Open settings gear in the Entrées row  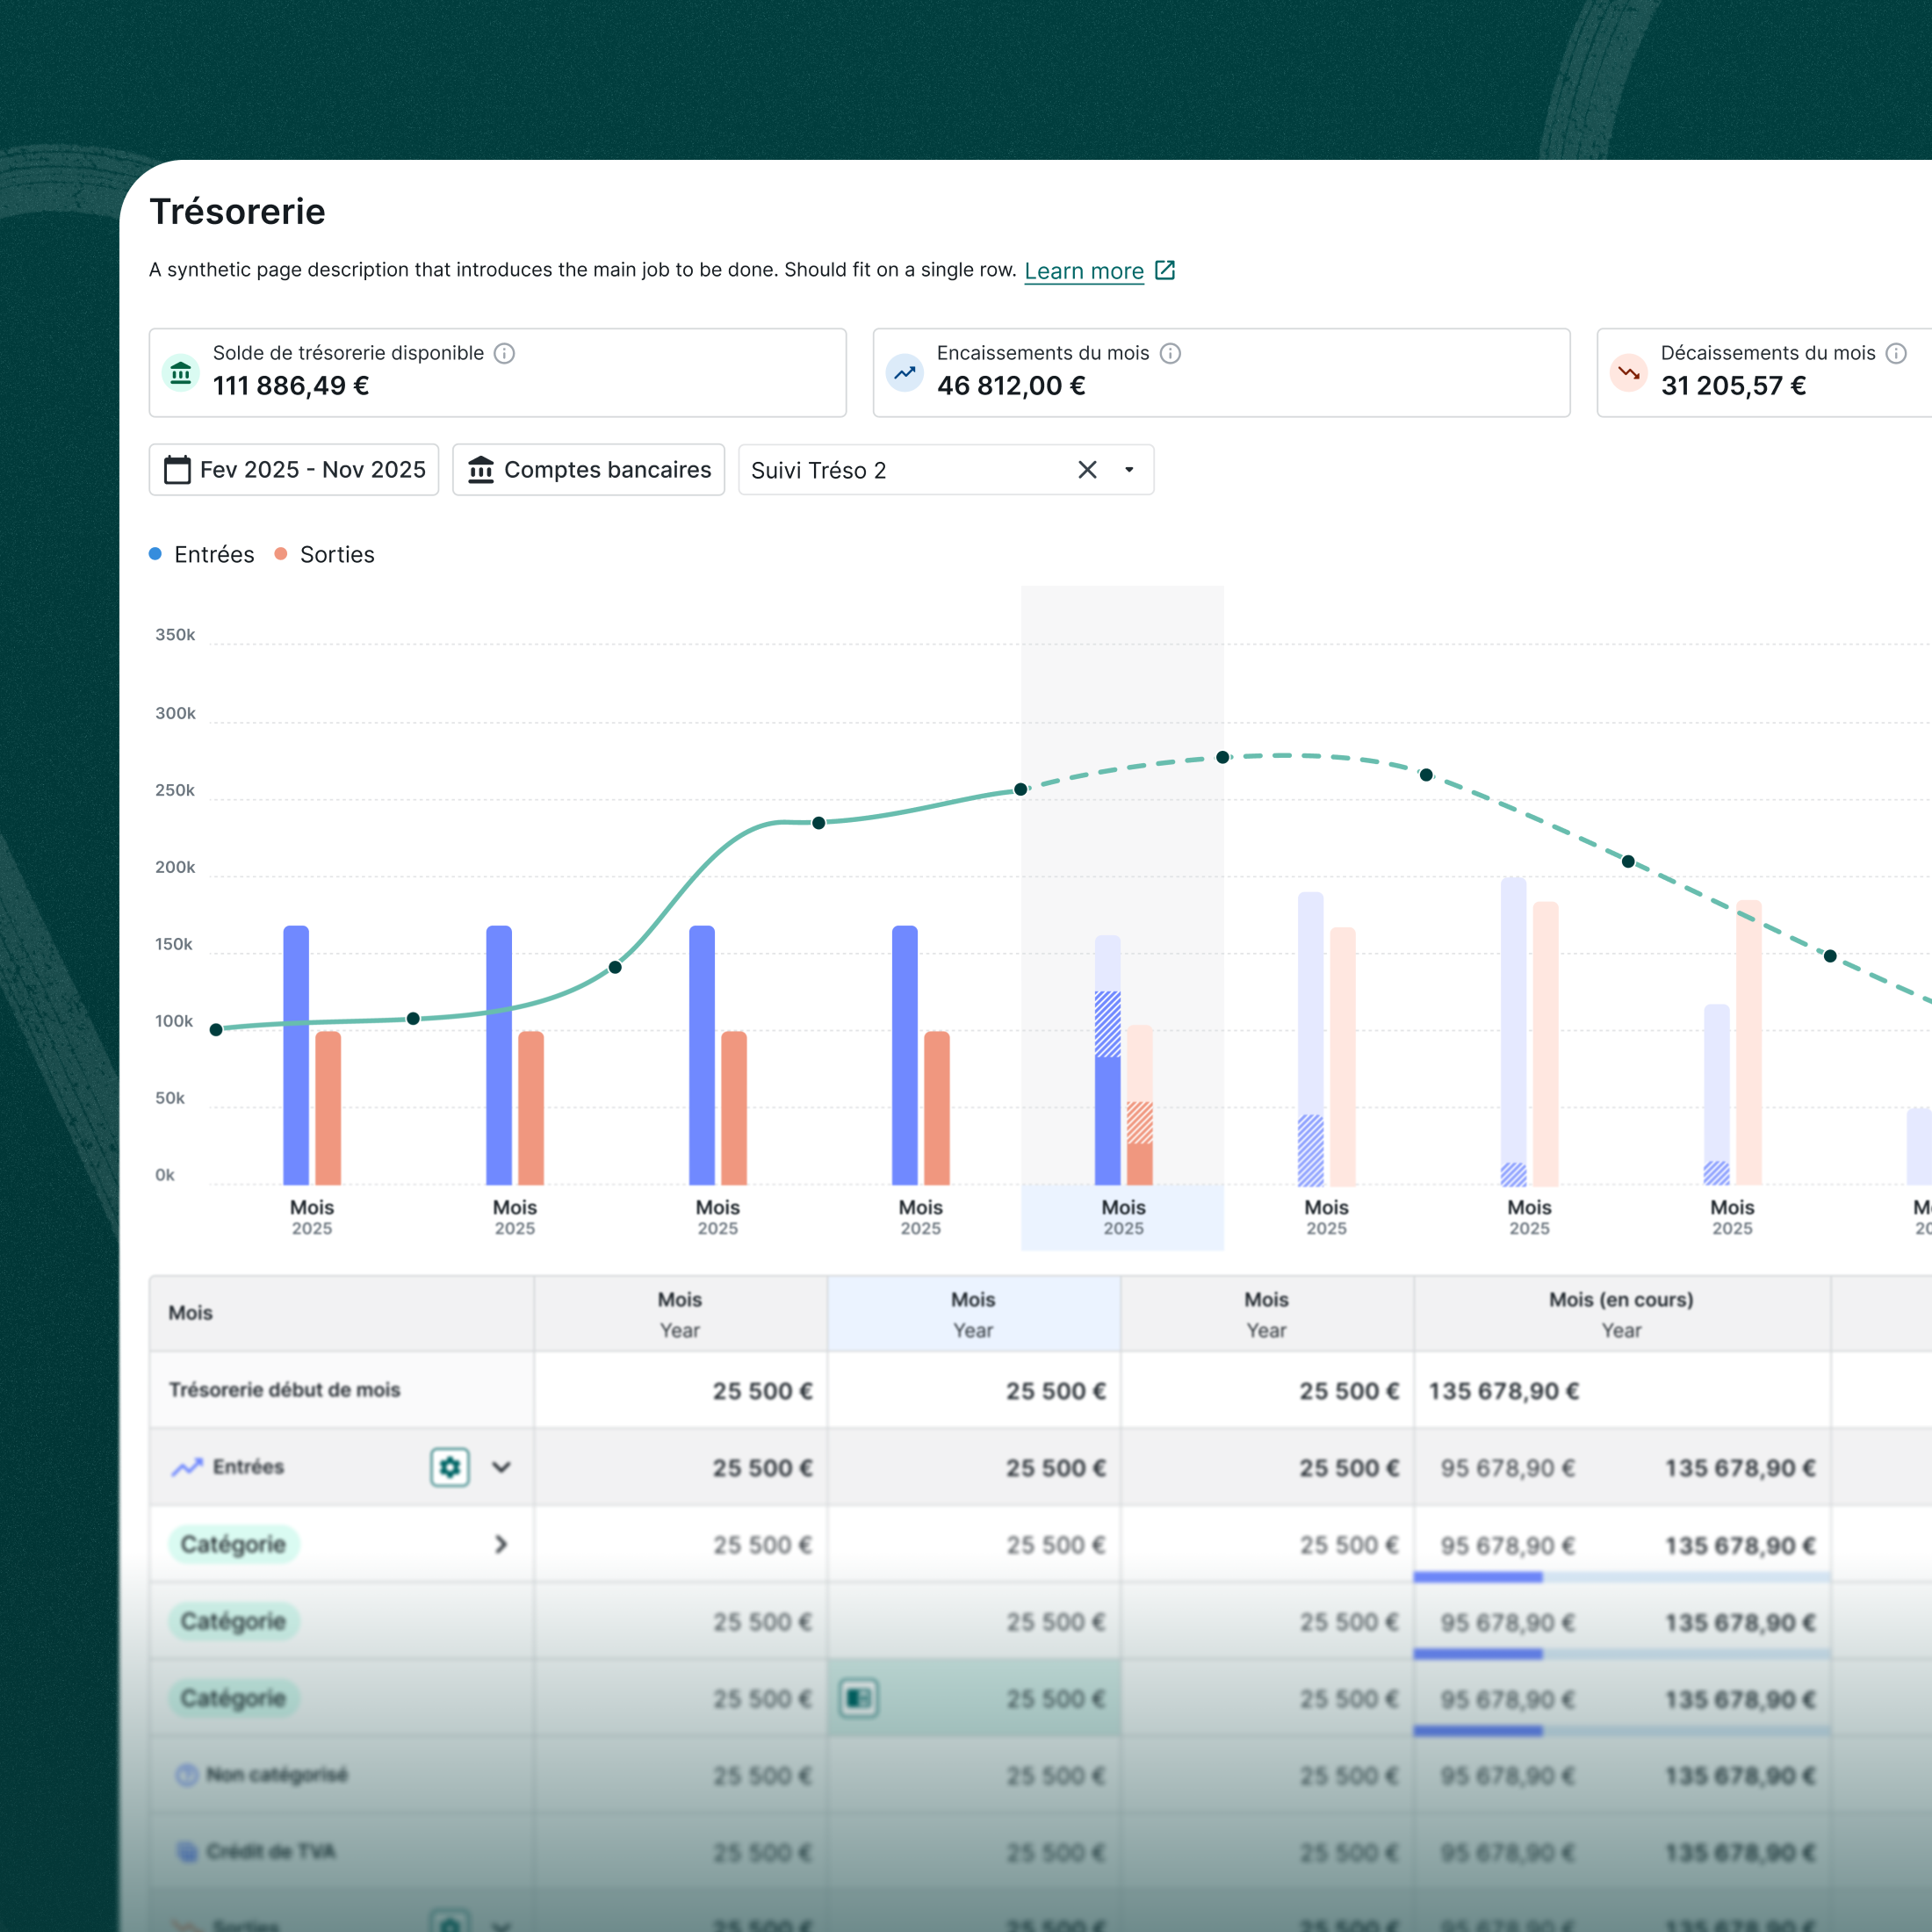click(450, 1467)
